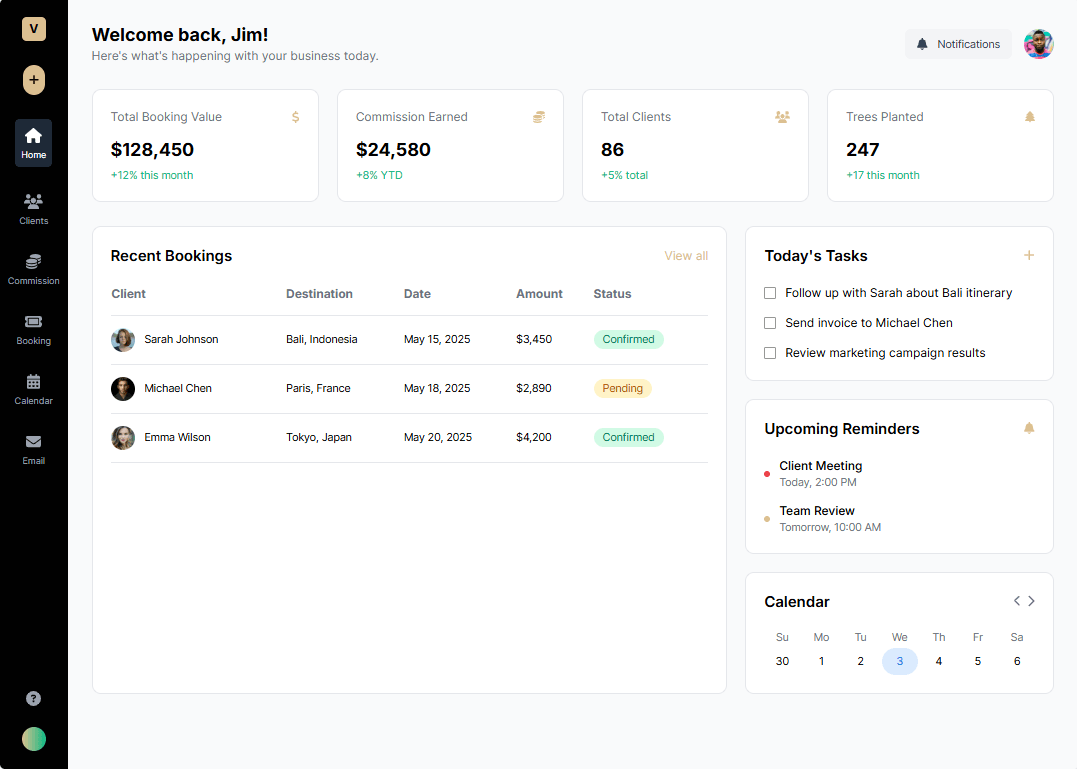
Task: Click 'View all' recent bookings link
Action: [x=686, y=256]
